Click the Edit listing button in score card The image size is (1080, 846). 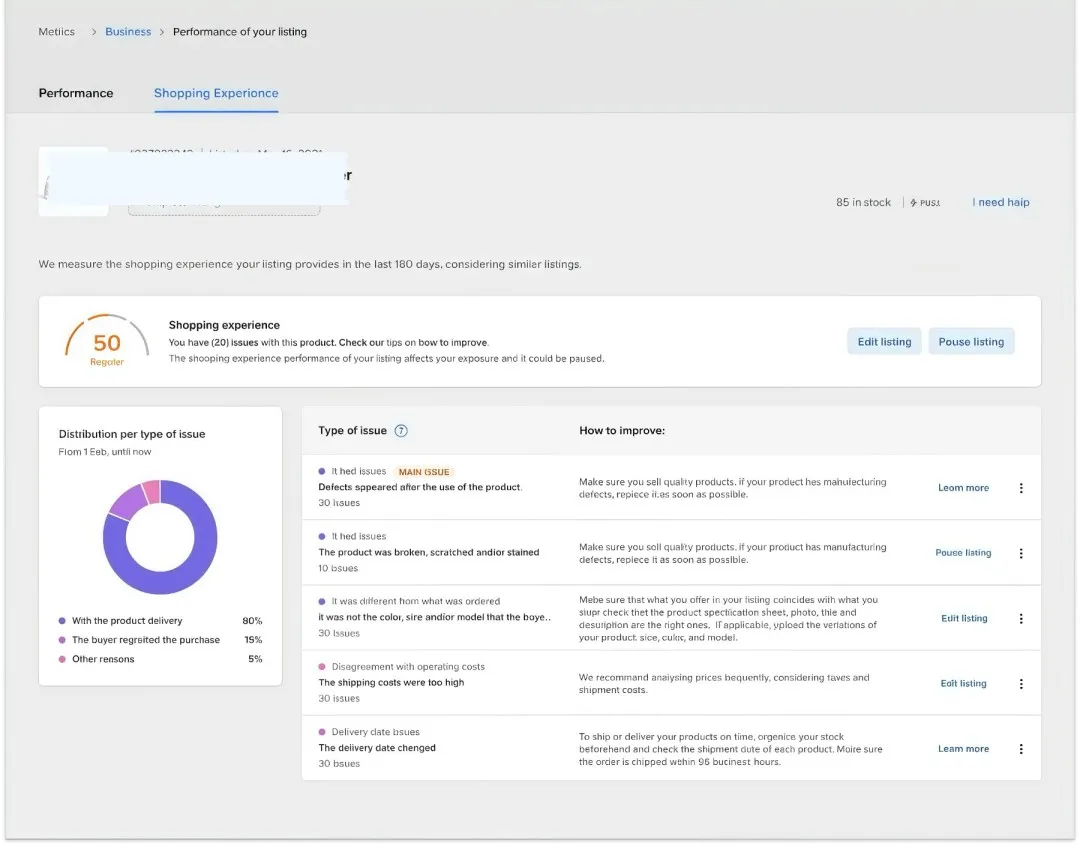tap(884, 342)
